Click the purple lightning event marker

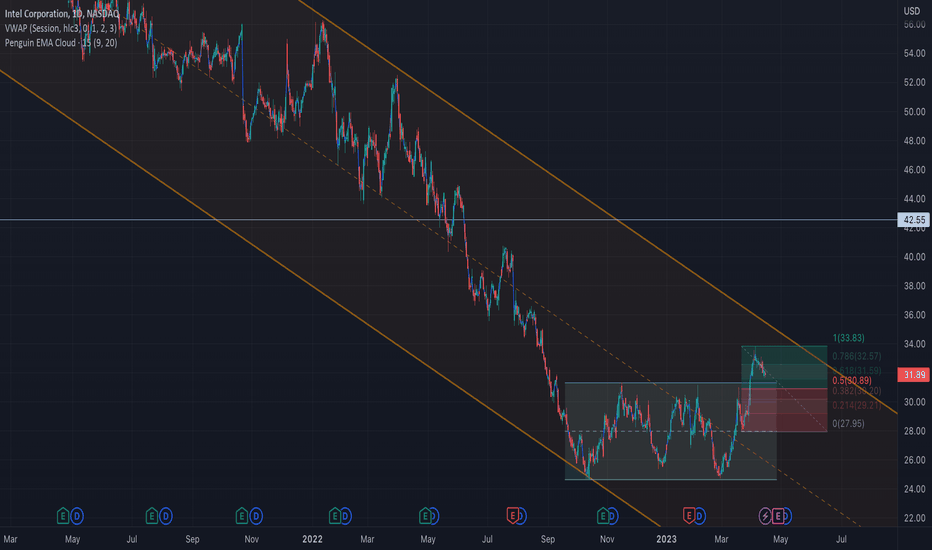pyautogui.click(x=765, y=516)
